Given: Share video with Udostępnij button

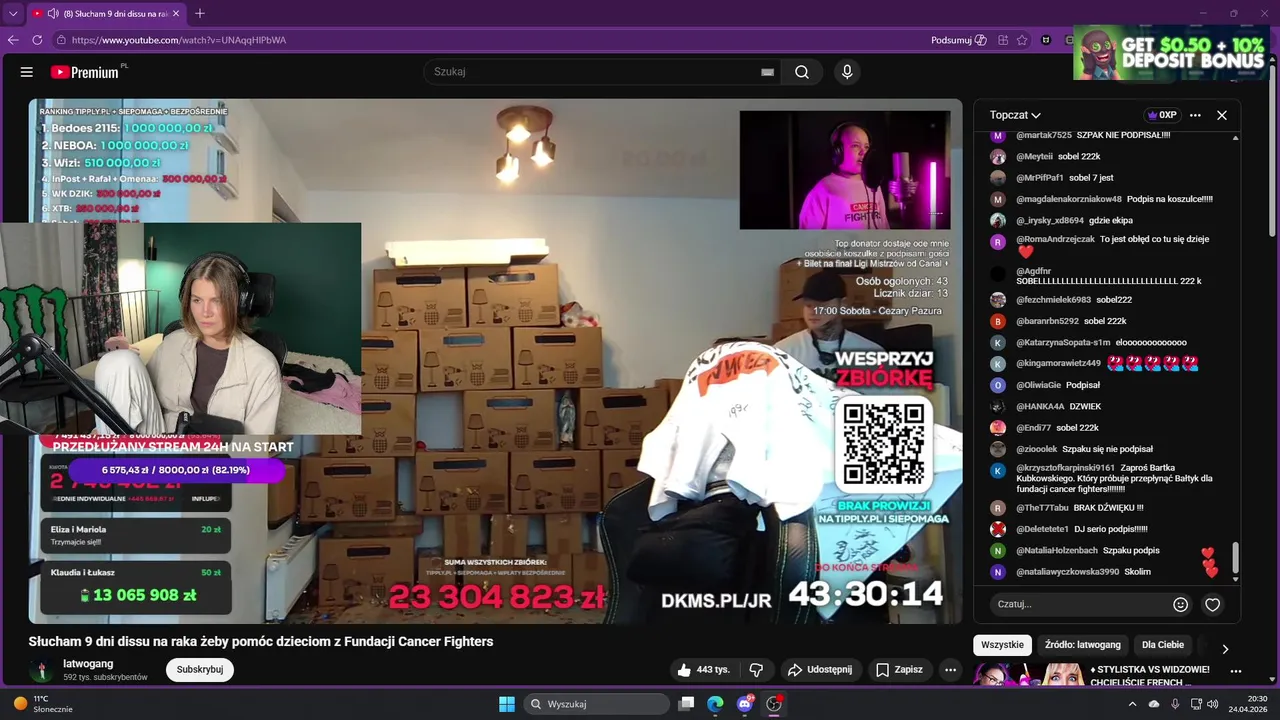Looking at the screenshot, I should tap(820, 670).
